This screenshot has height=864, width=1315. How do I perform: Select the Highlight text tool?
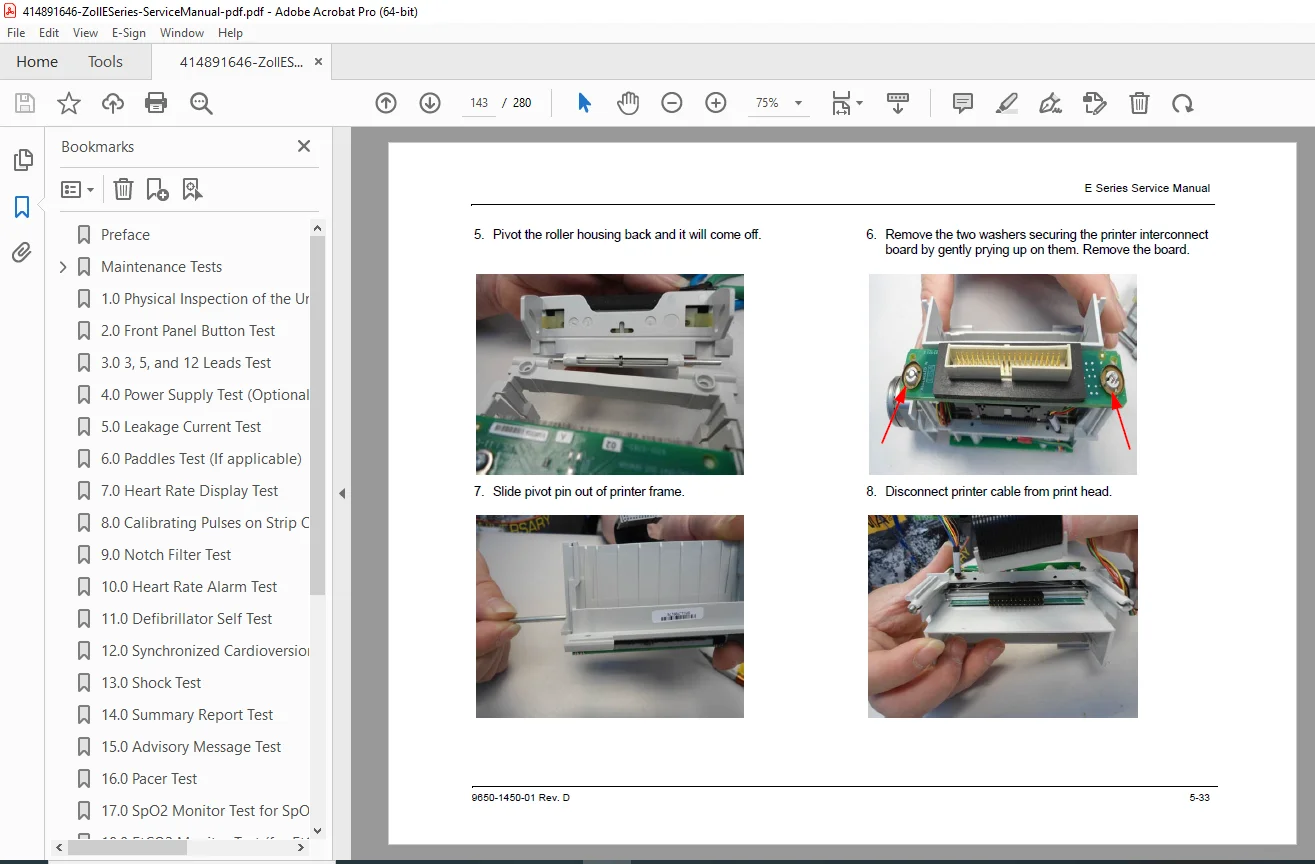(x=1007, y=103)
